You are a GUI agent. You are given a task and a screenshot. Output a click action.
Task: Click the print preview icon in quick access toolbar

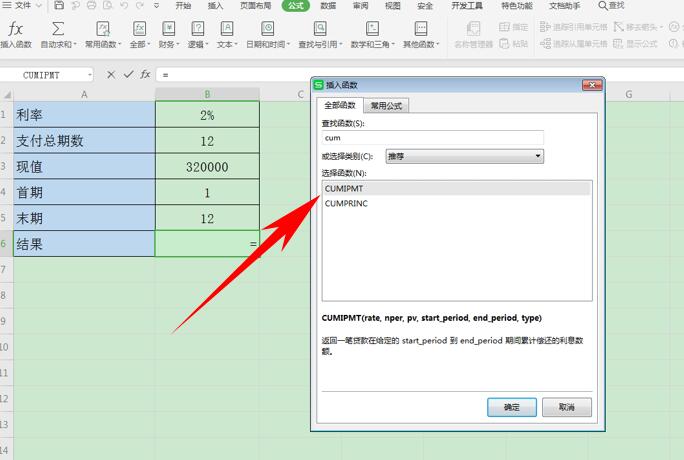tap(107, 6)
